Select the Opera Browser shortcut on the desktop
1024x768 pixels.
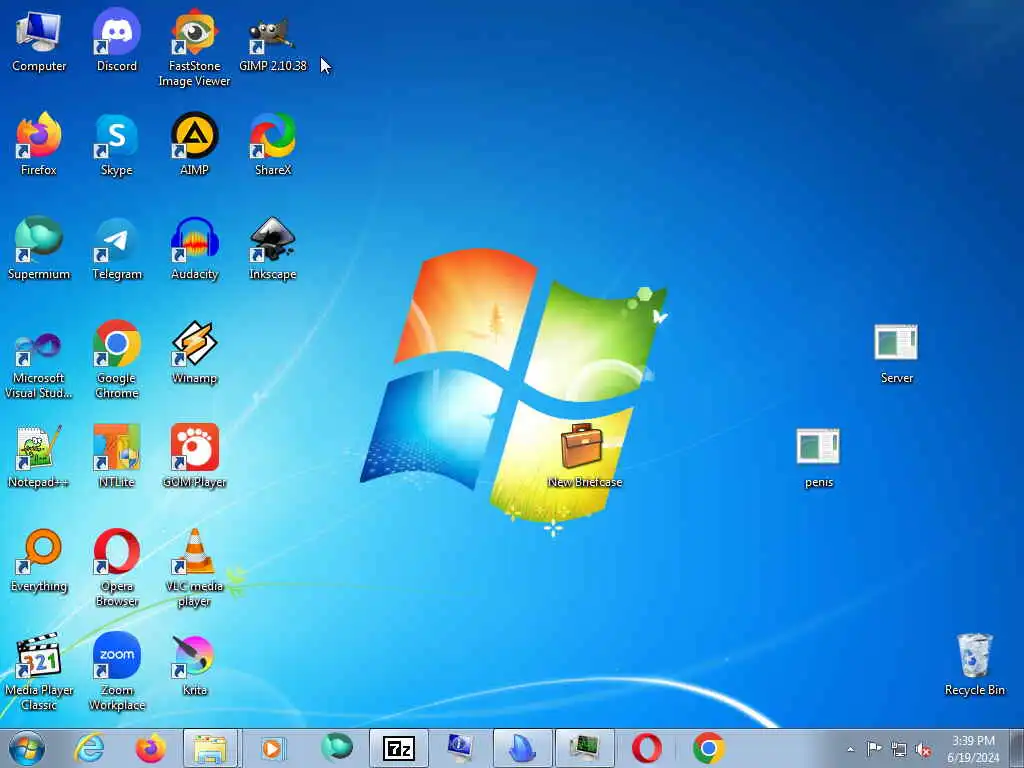coord(116,568)
